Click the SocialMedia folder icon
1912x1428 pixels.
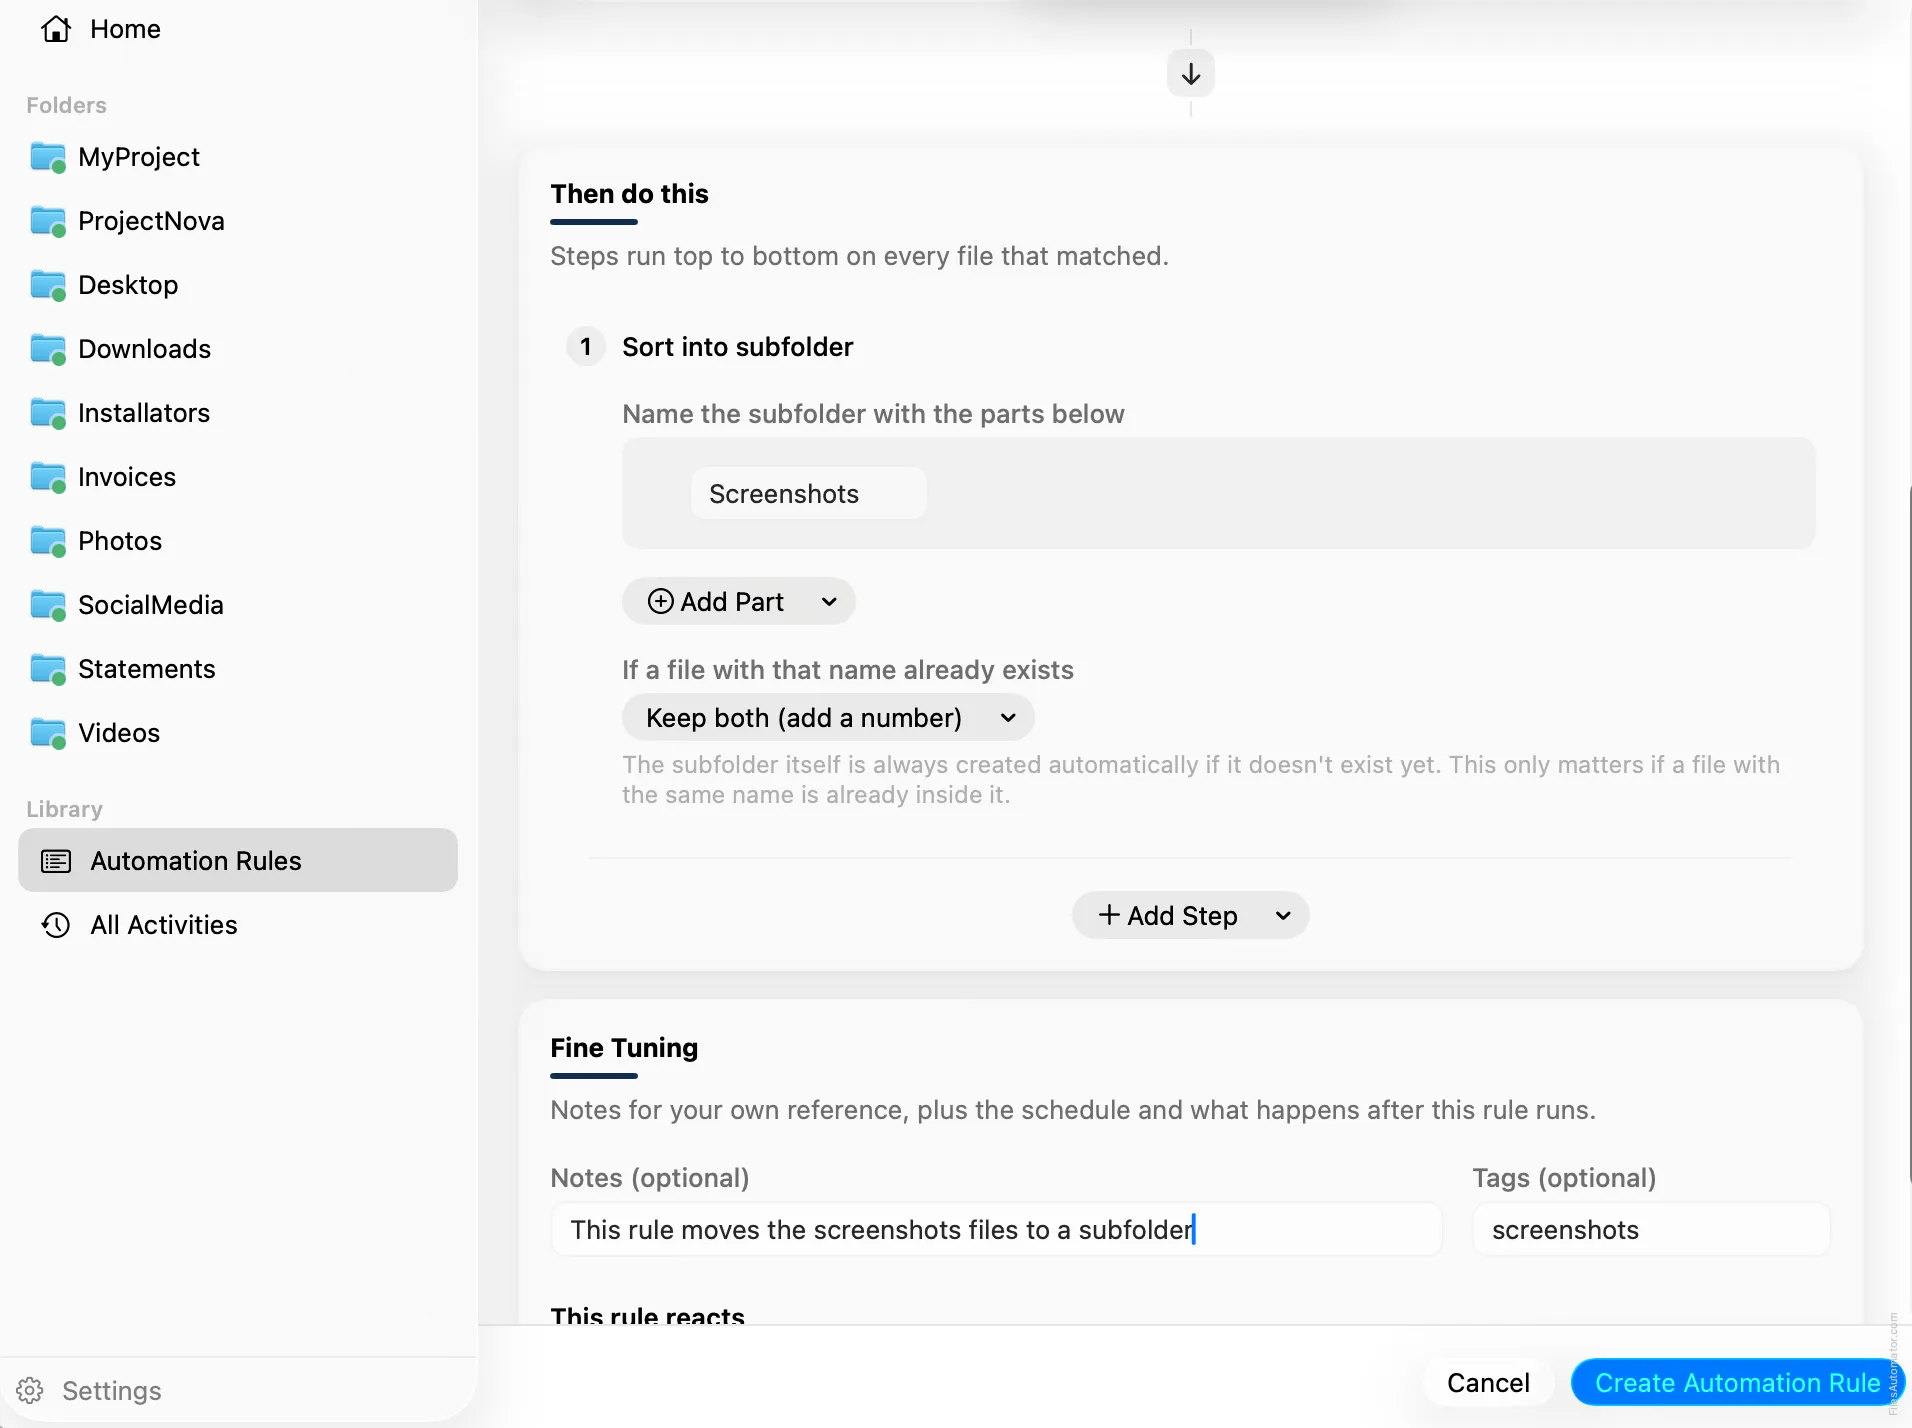(x=48, y=605)
